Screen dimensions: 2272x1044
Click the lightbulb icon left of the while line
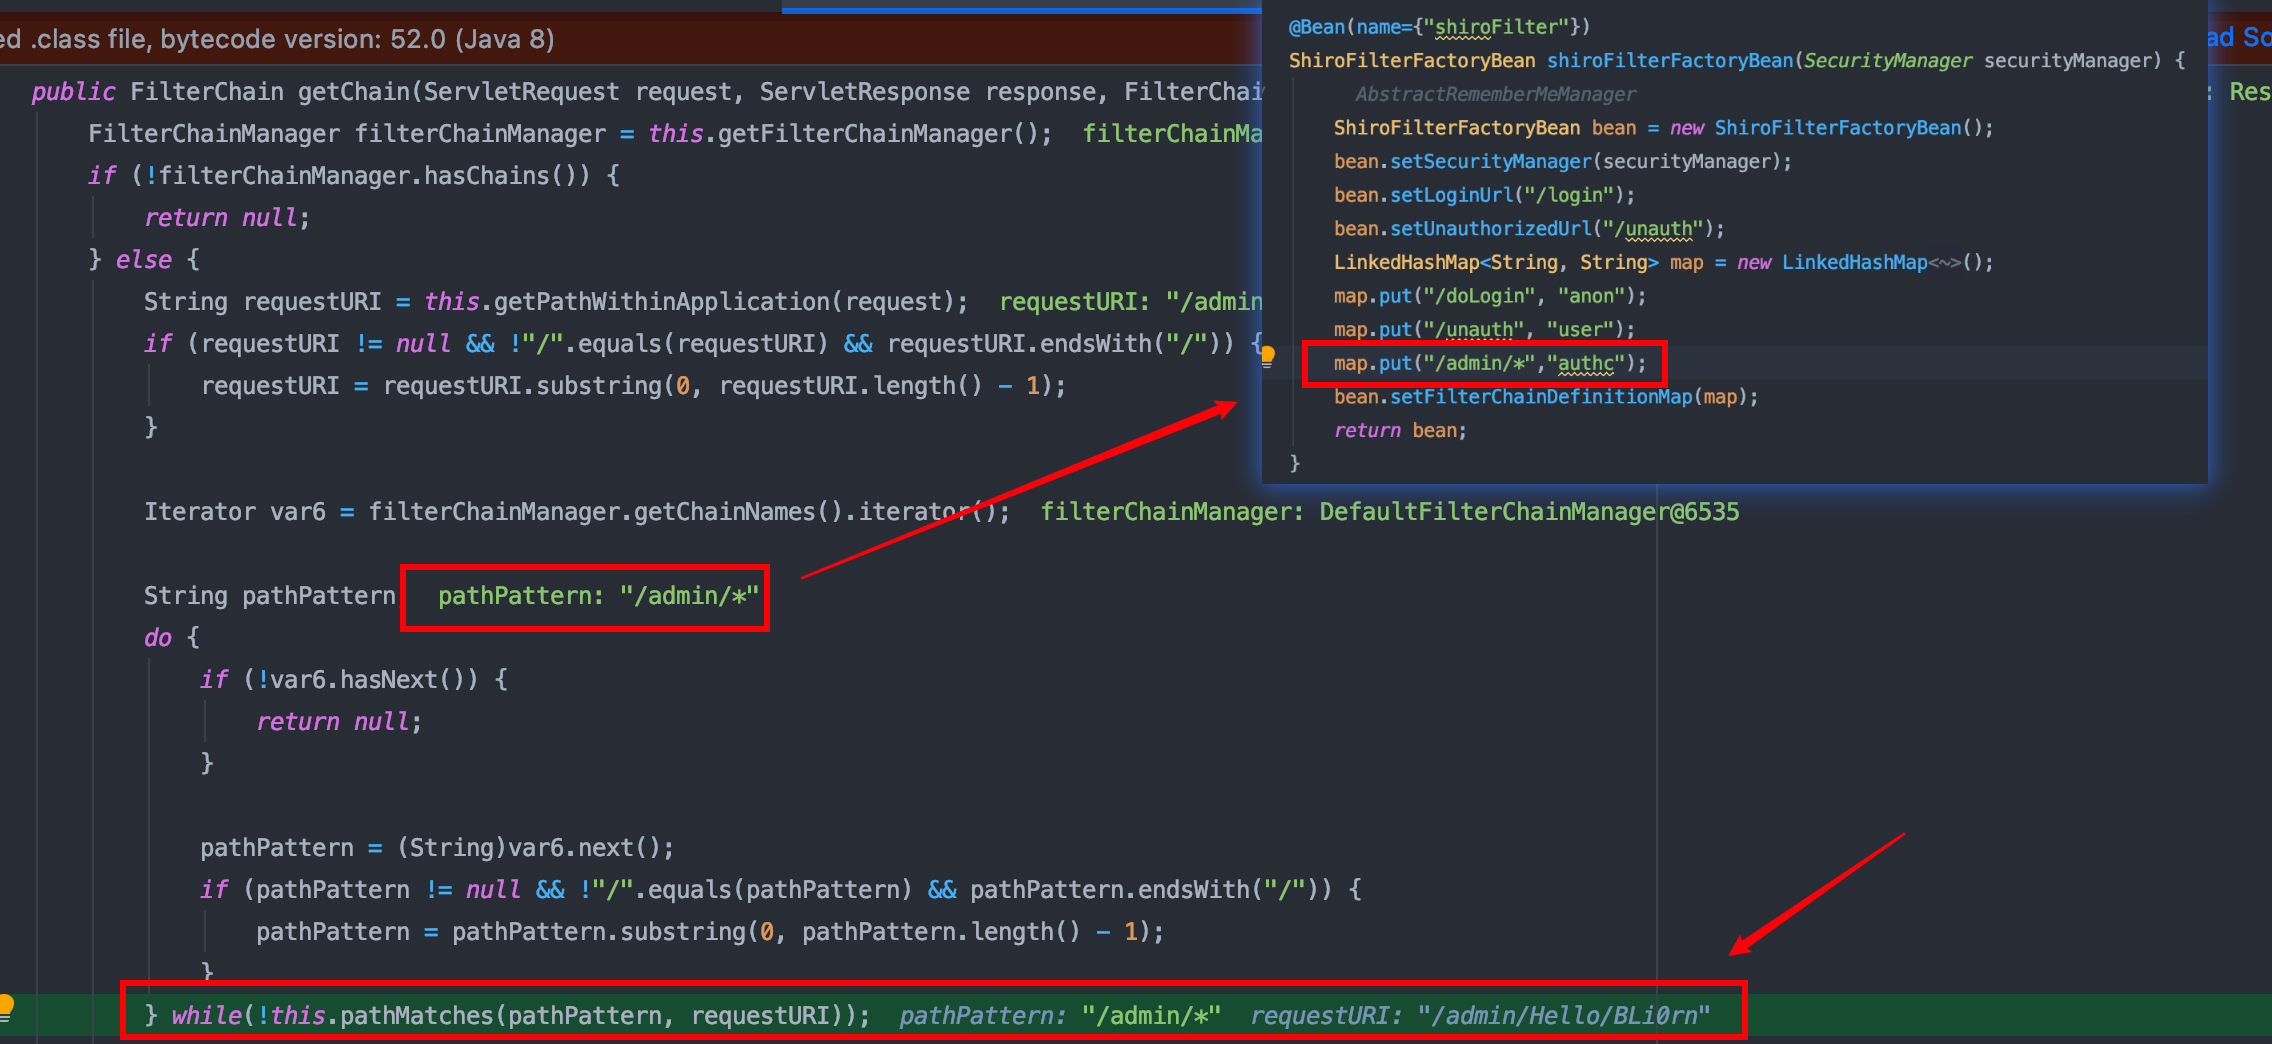6,1007
